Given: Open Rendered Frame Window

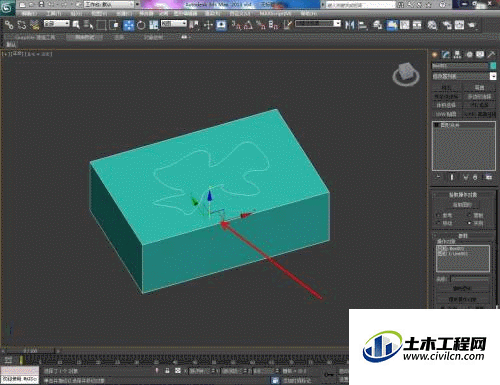Looking at the screenshot, I should pos(459,25).
